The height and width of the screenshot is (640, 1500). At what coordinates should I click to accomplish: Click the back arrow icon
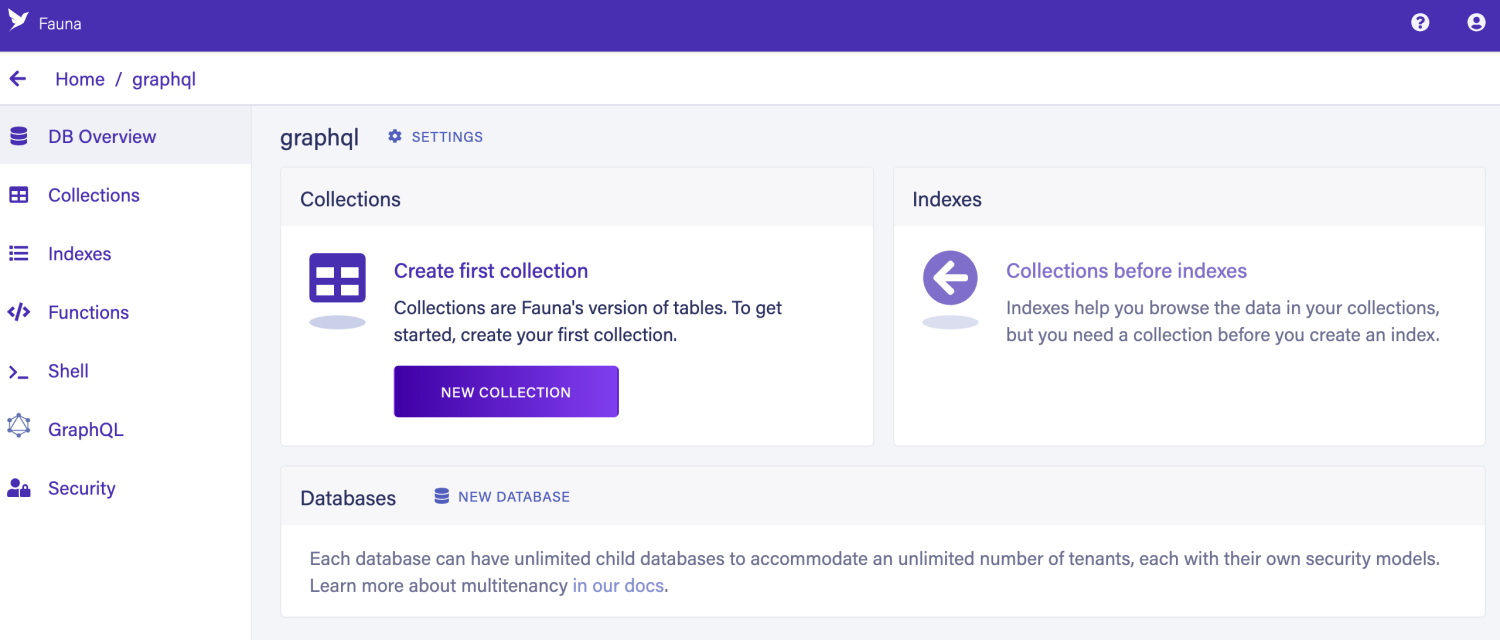18,79
